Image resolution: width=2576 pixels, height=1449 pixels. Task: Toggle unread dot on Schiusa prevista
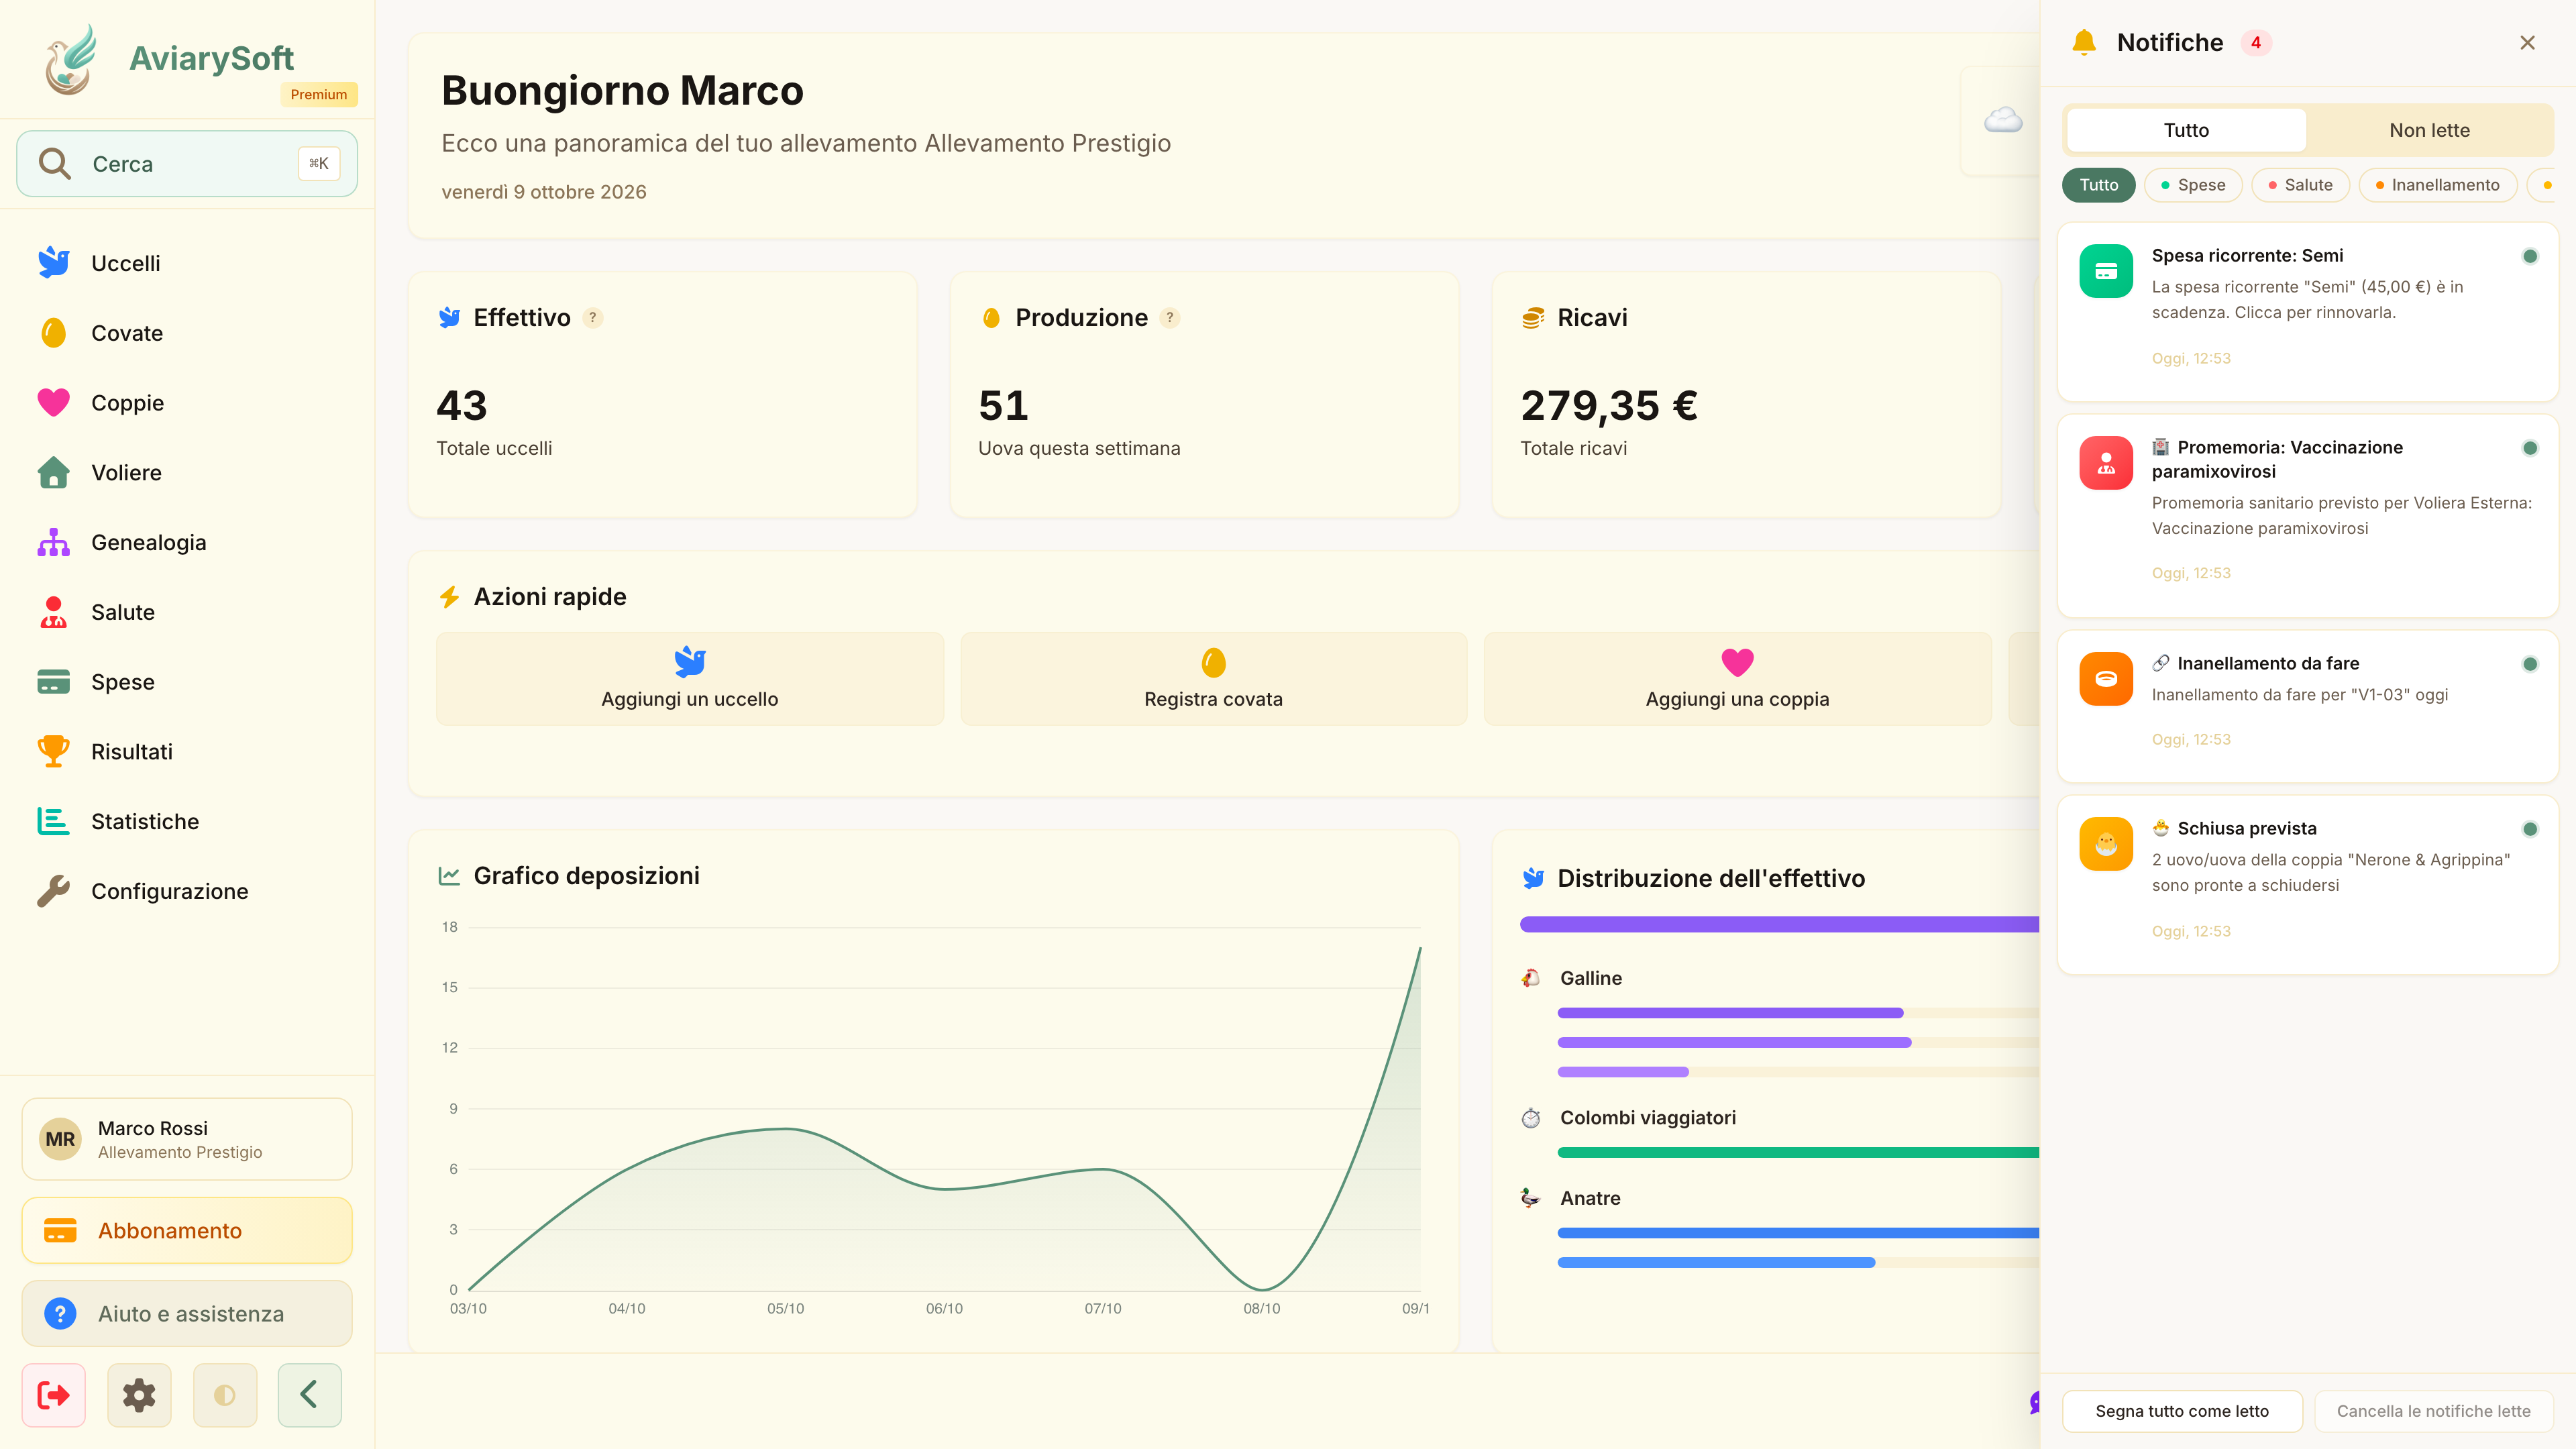[2530, 829]
